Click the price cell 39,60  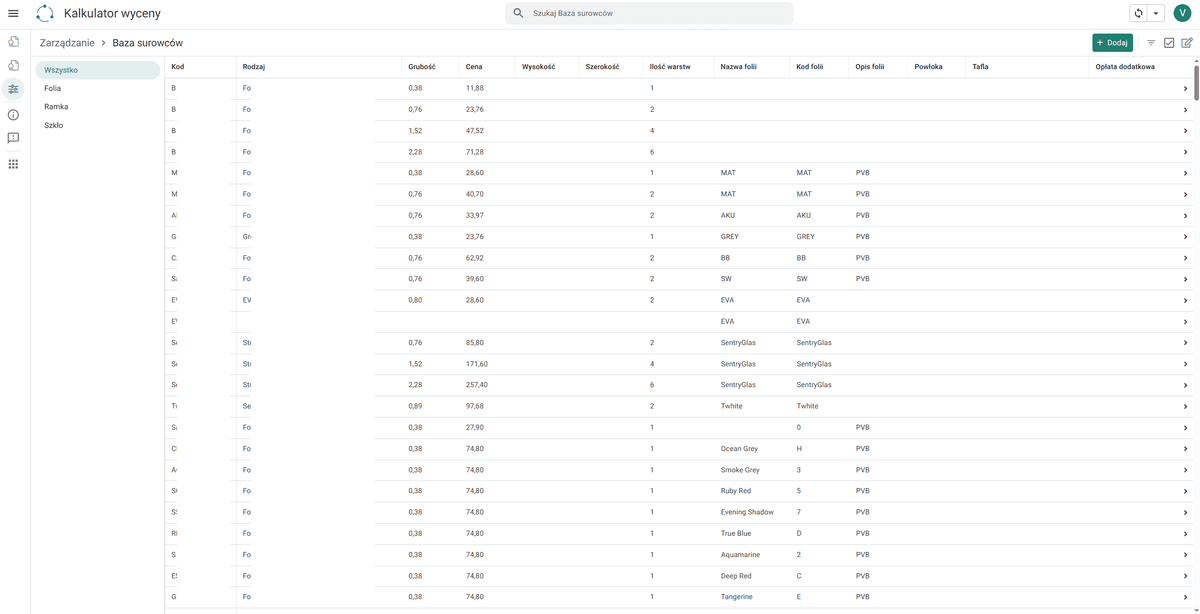[475, 279]
